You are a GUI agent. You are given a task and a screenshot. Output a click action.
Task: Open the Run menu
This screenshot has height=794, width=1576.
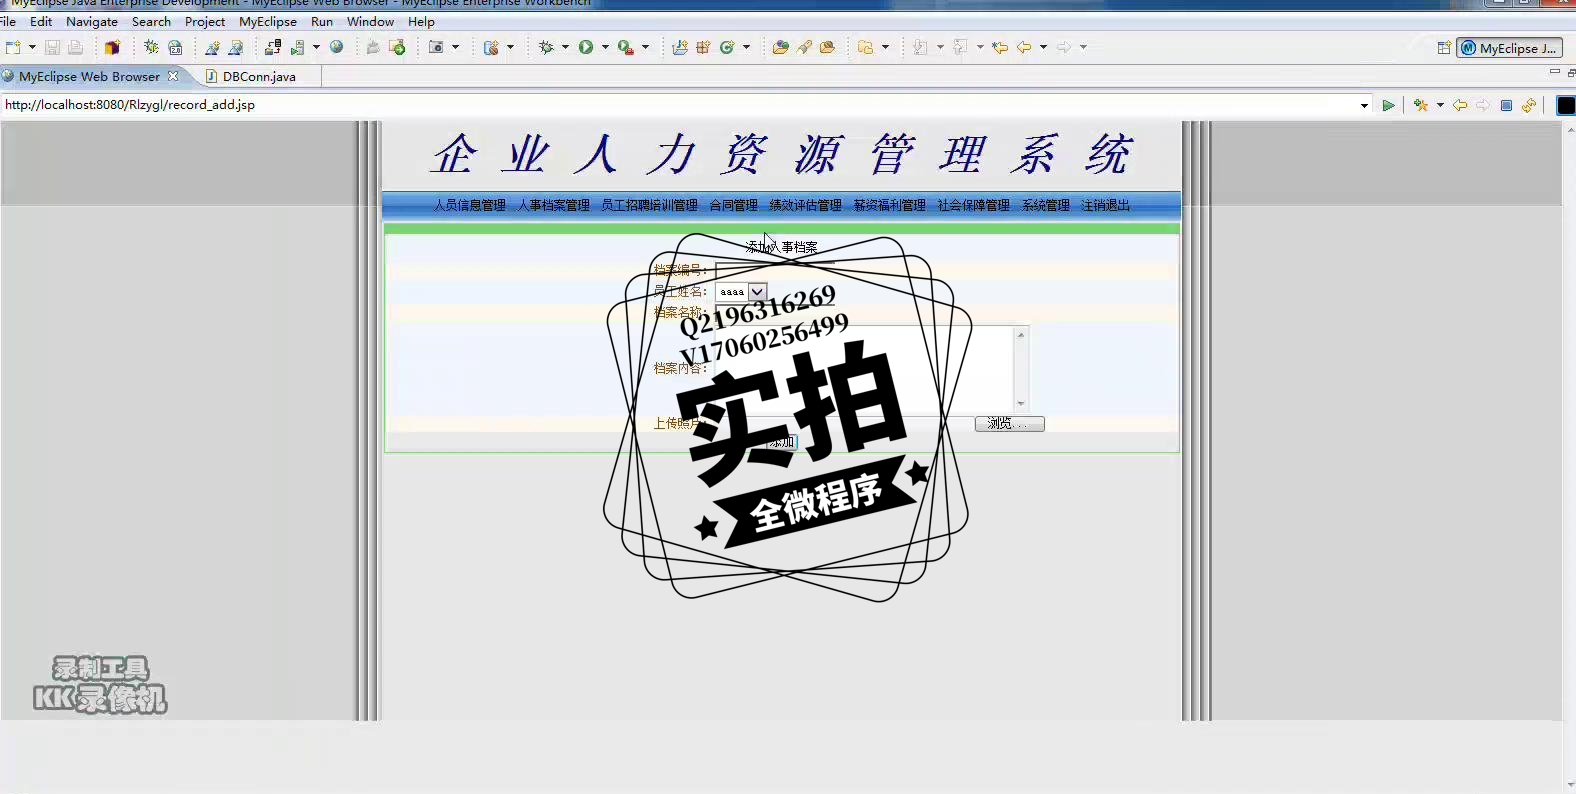pyautogui.click(x=322, y=21)
